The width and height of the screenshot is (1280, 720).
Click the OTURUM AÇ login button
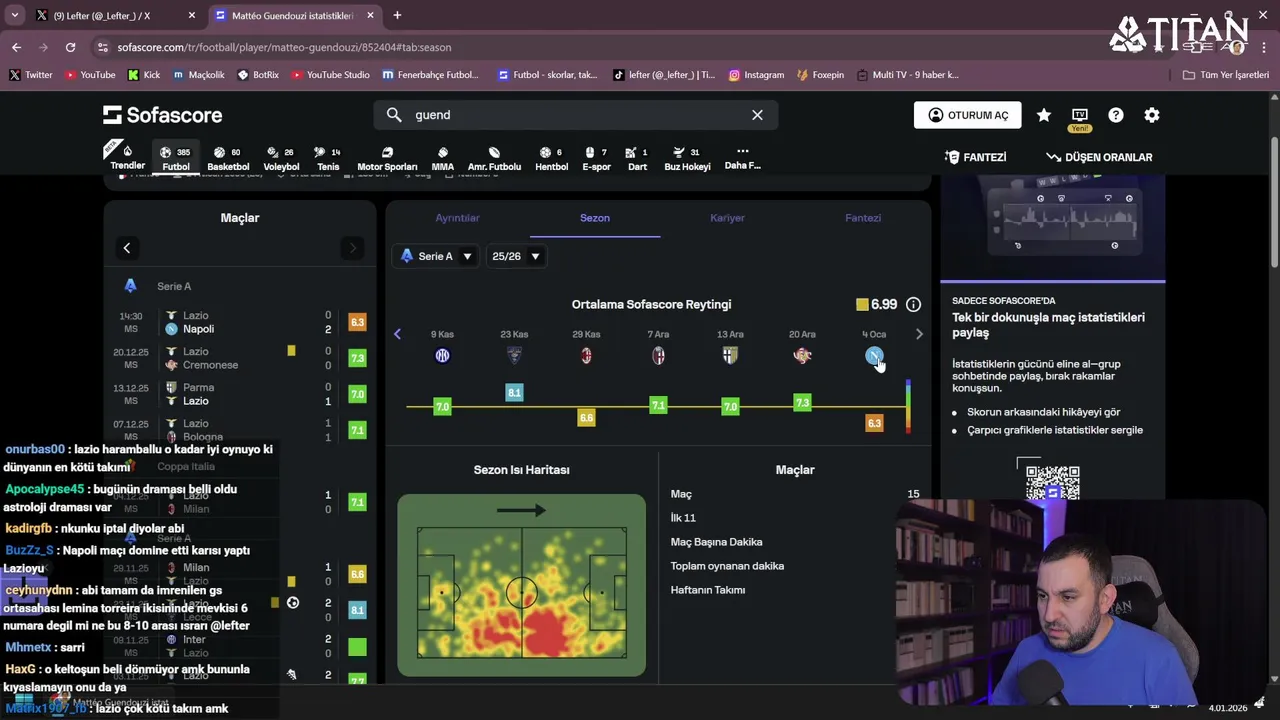click(967, 115)
